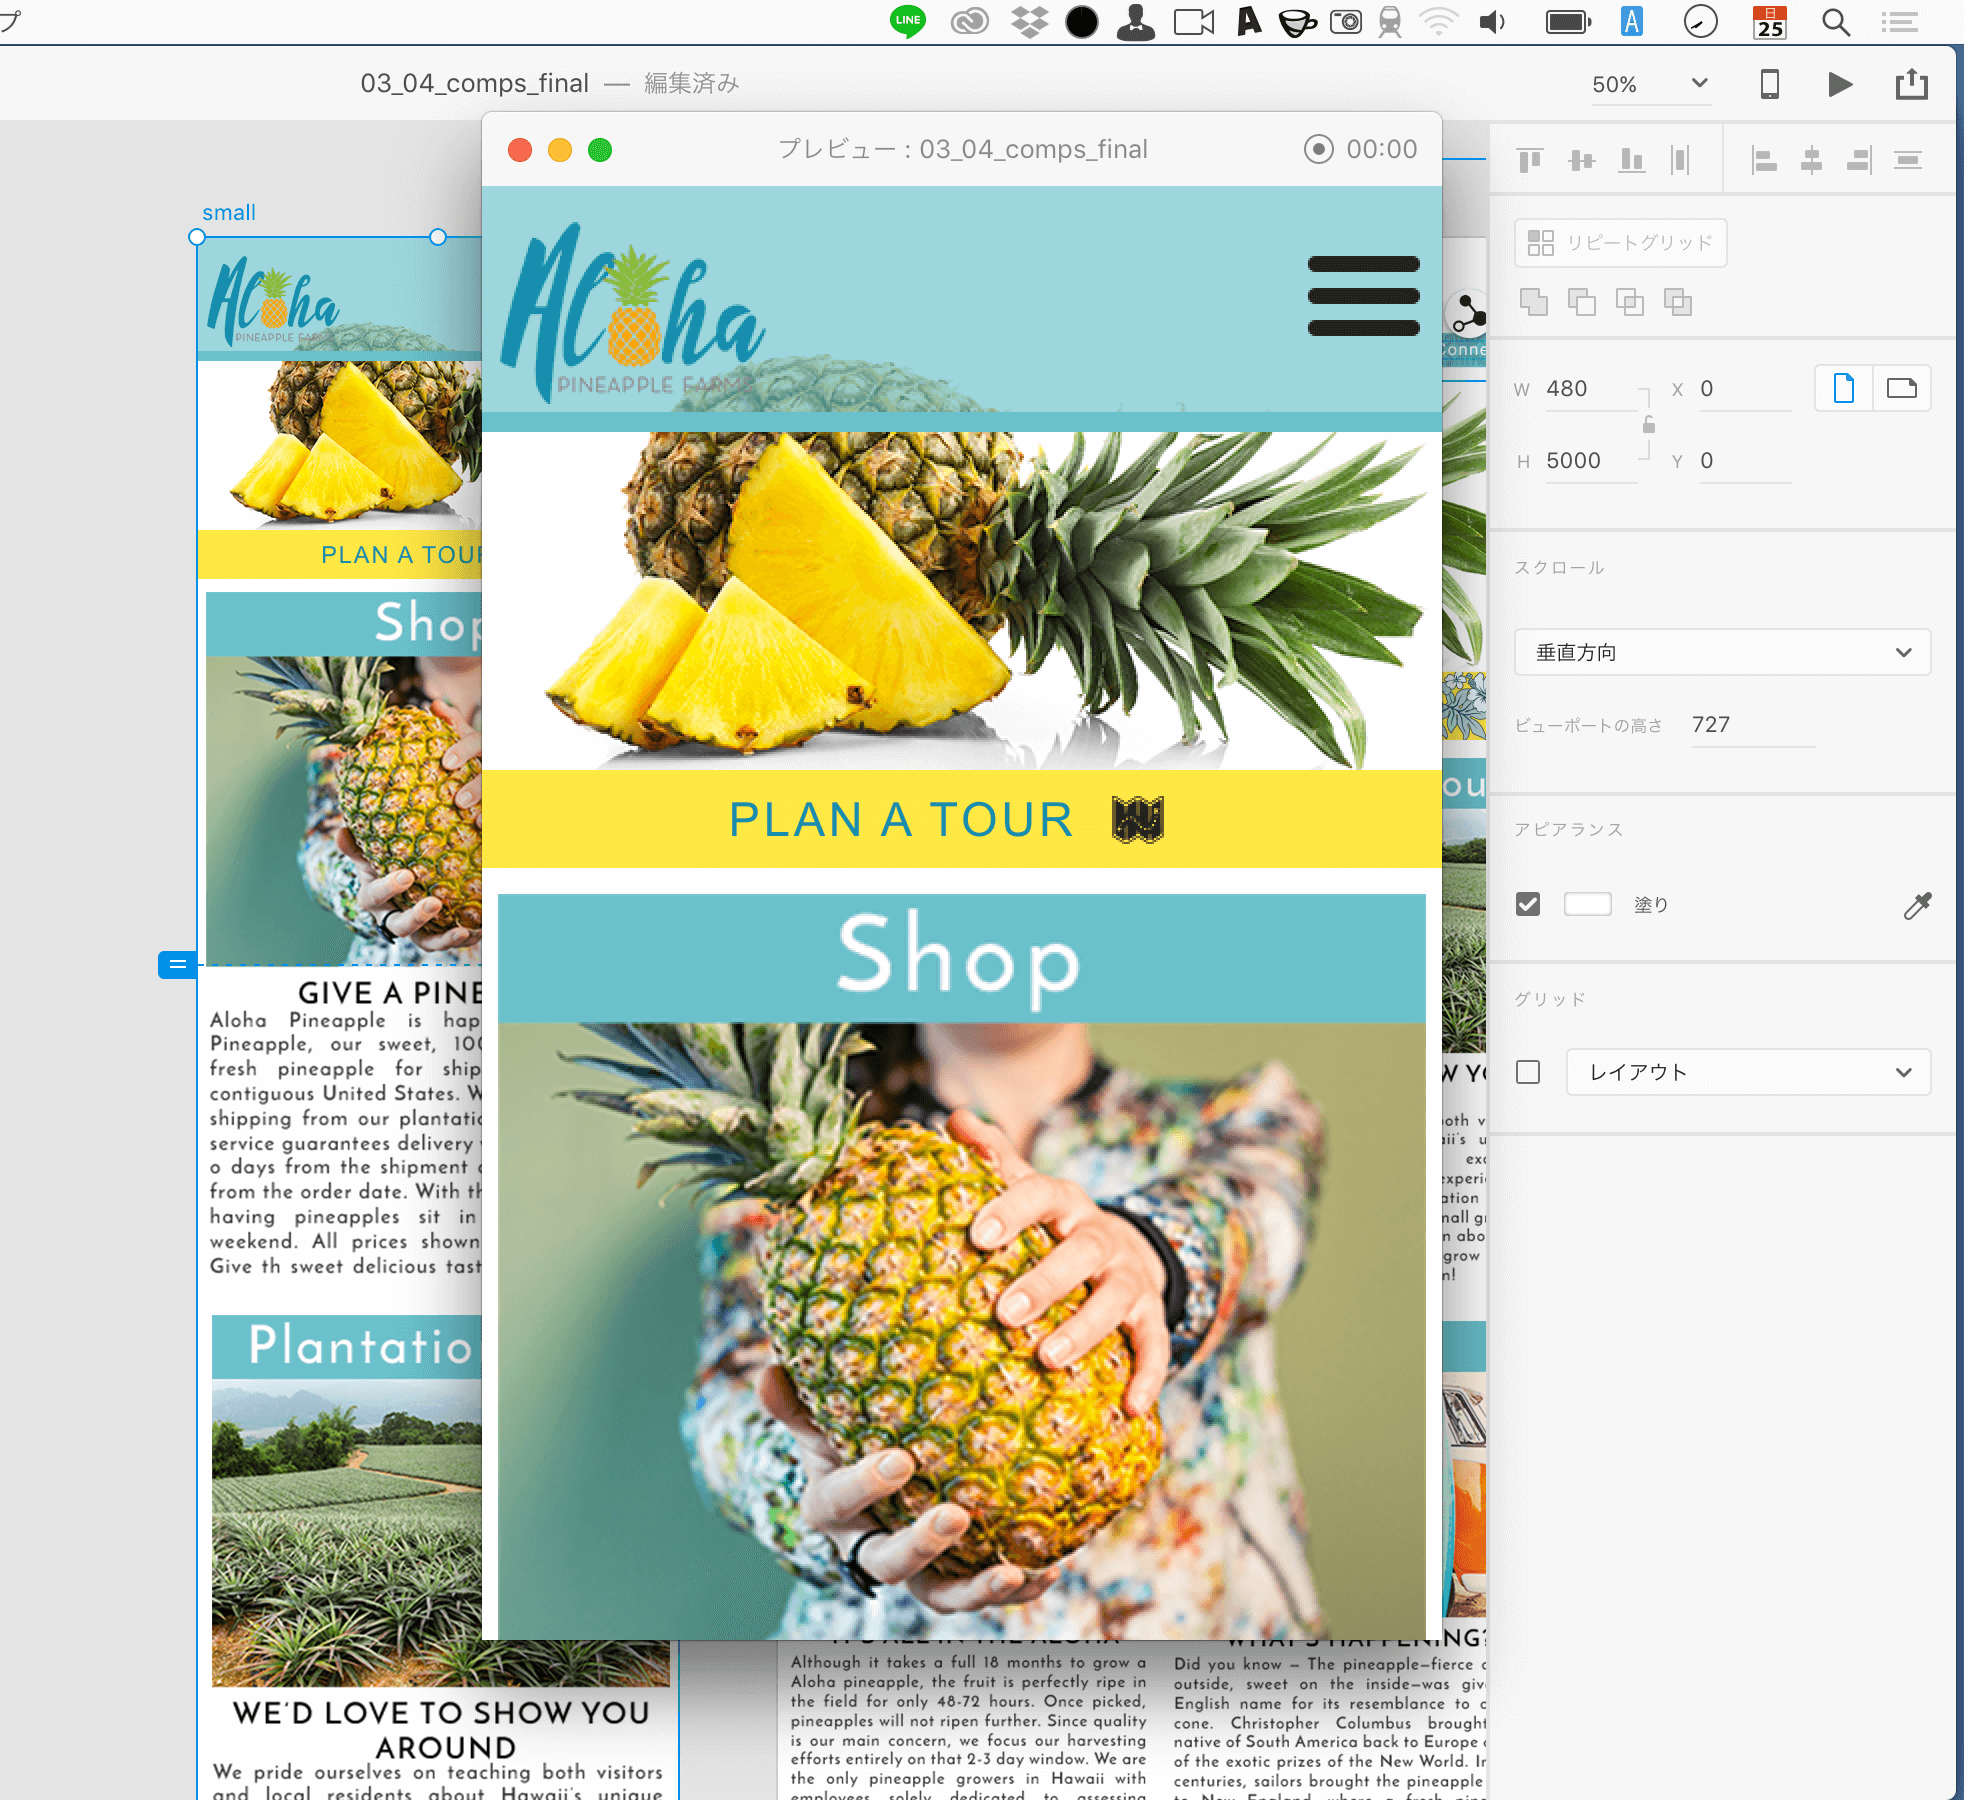Click the リピートグリッド button

tap(1620, 243)
